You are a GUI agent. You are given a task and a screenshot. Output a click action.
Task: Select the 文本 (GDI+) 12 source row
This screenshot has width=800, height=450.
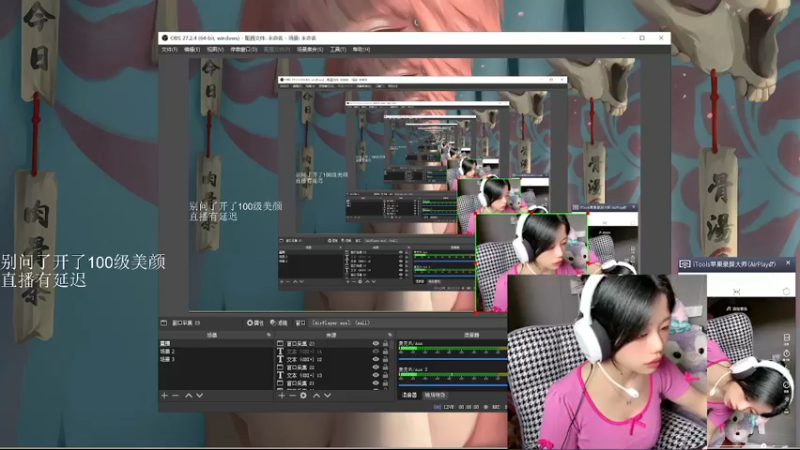[x=334, y=359]
